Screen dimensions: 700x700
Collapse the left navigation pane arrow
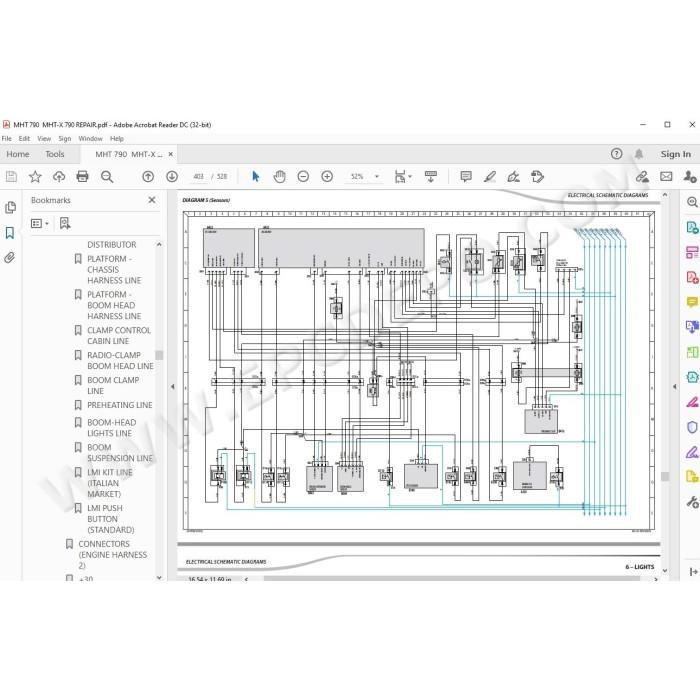click(172, 387)
